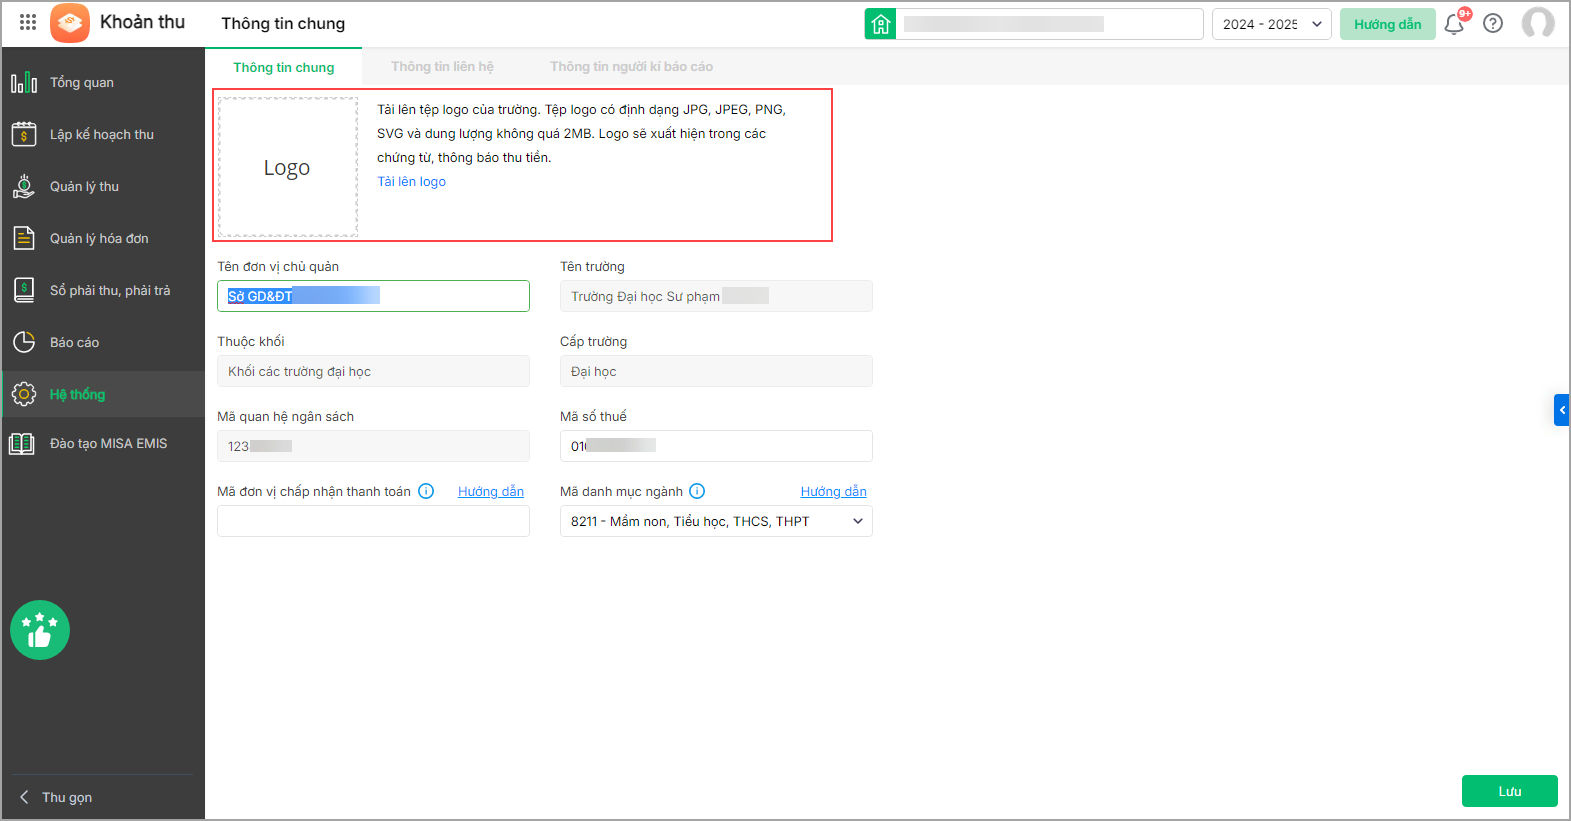Click the Logo placeholder upload box
This screenshot has width=1571, height=821.
[x=288, y=167]
